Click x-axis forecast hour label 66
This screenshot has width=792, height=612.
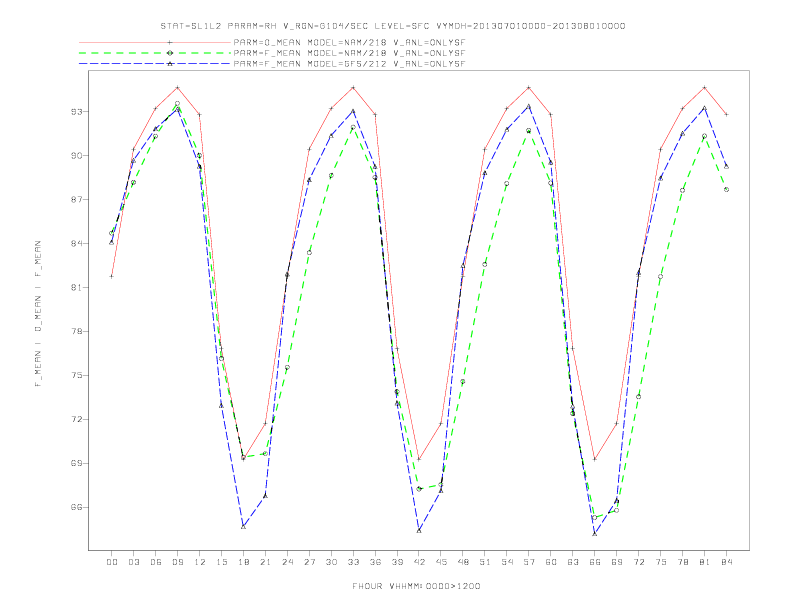coord(595,562)
